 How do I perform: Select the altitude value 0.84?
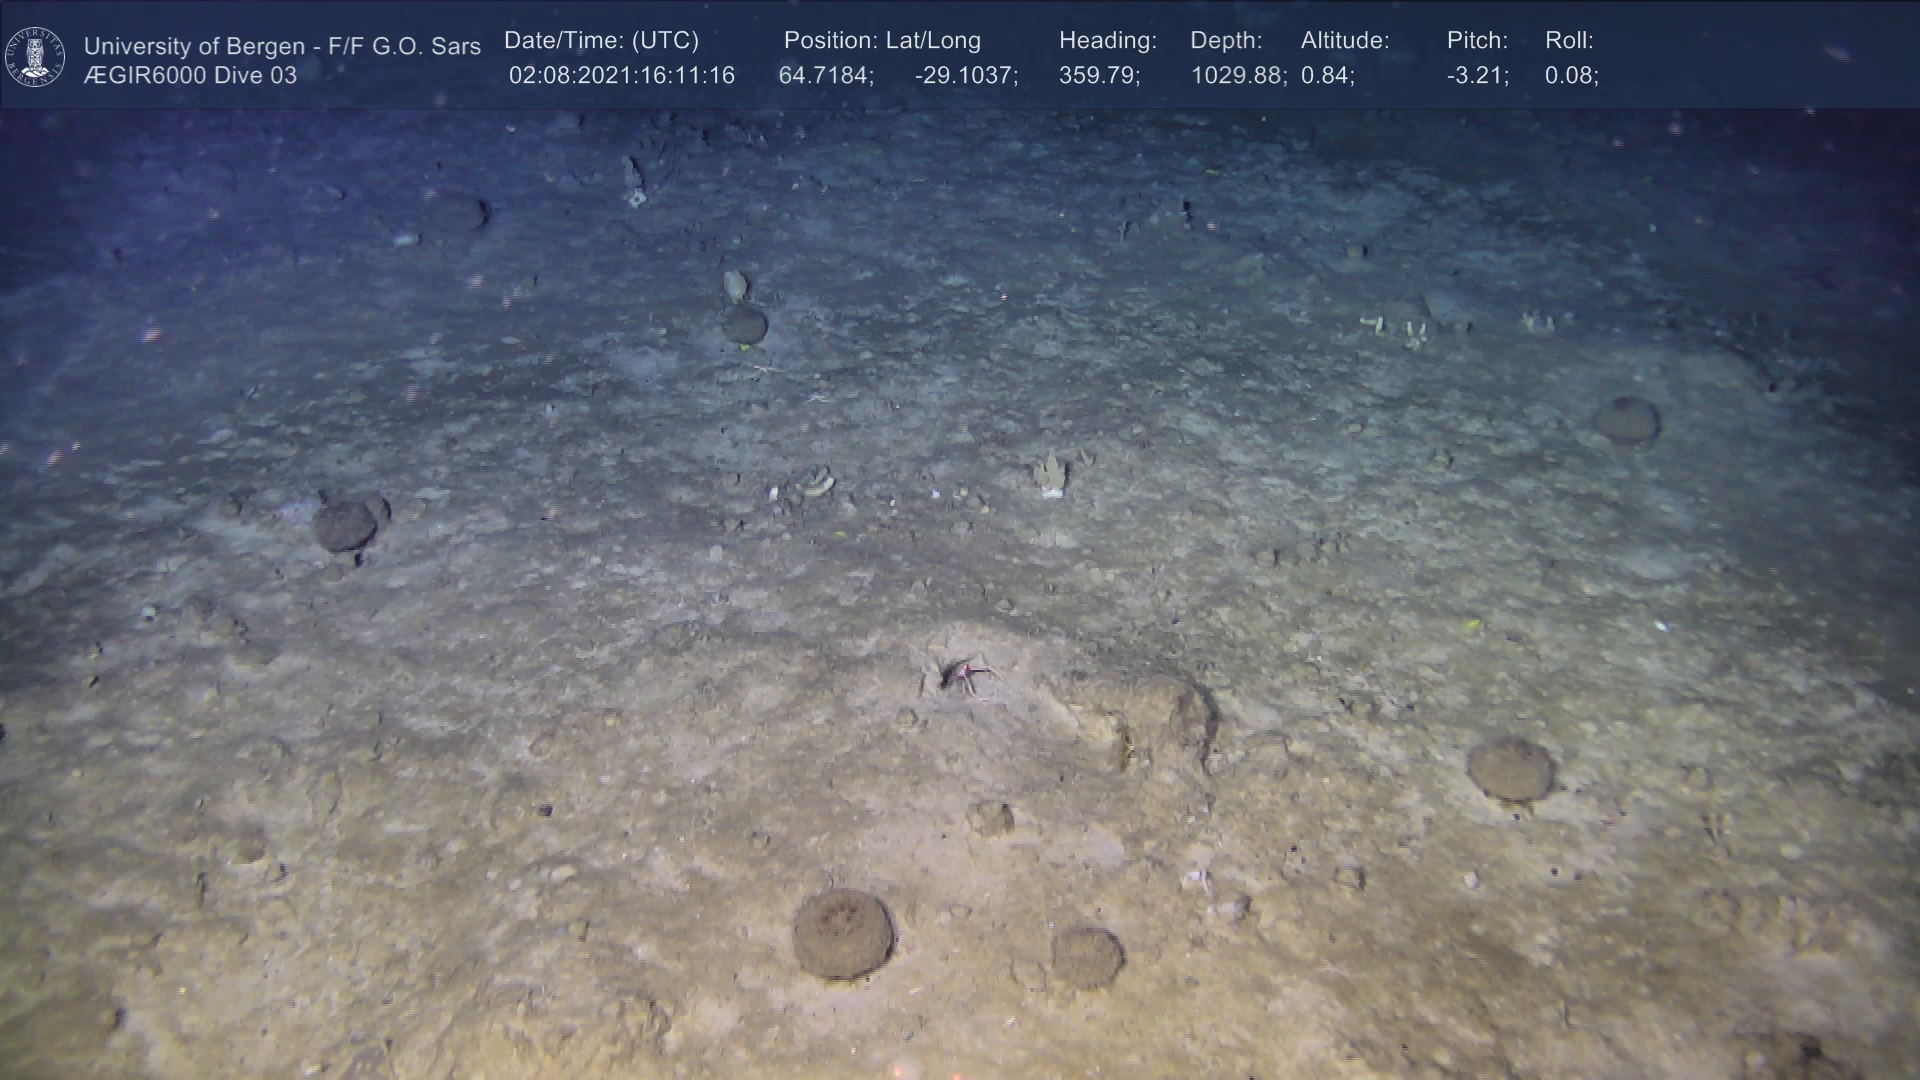pyautogui.click(x=1327, y=76)
